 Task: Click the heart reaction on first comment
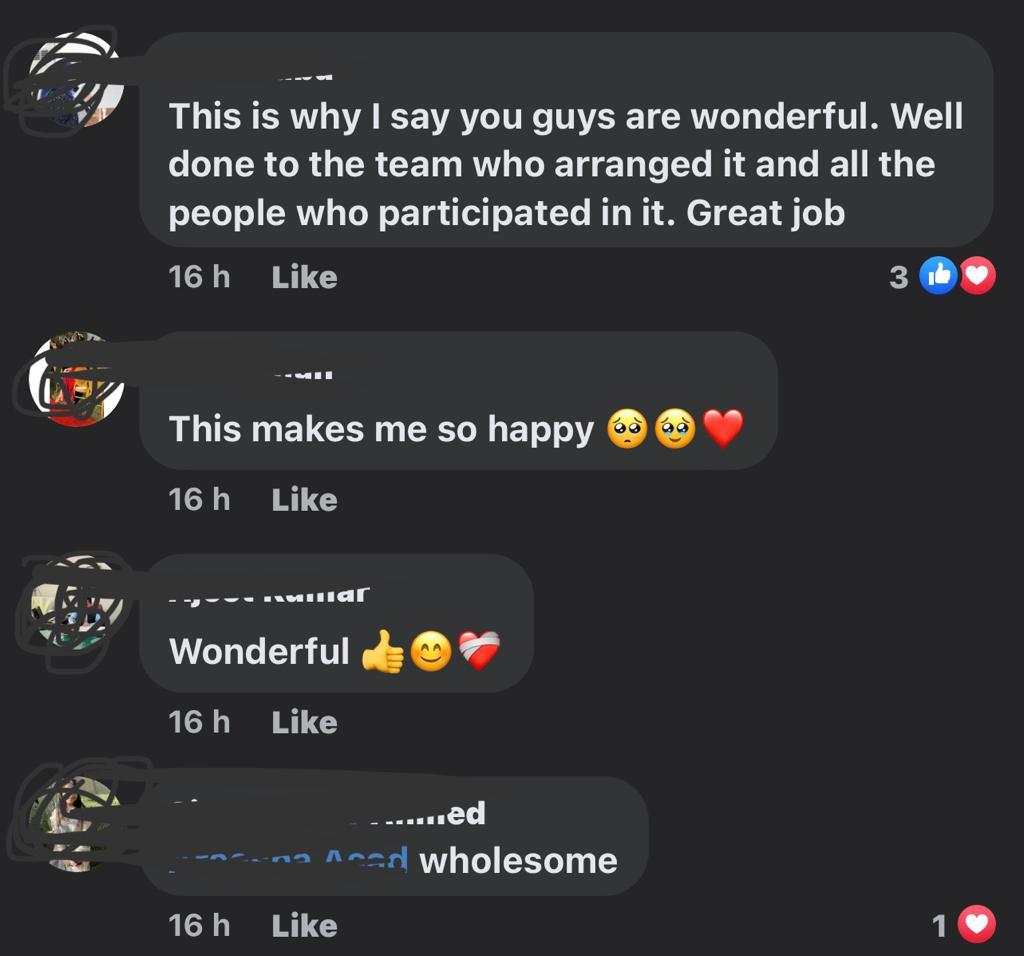978,276
